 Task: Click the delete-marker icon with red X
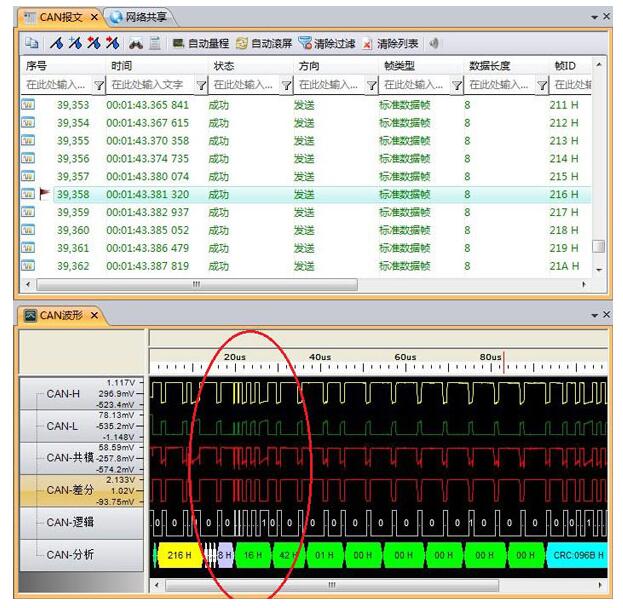point(94,43)
